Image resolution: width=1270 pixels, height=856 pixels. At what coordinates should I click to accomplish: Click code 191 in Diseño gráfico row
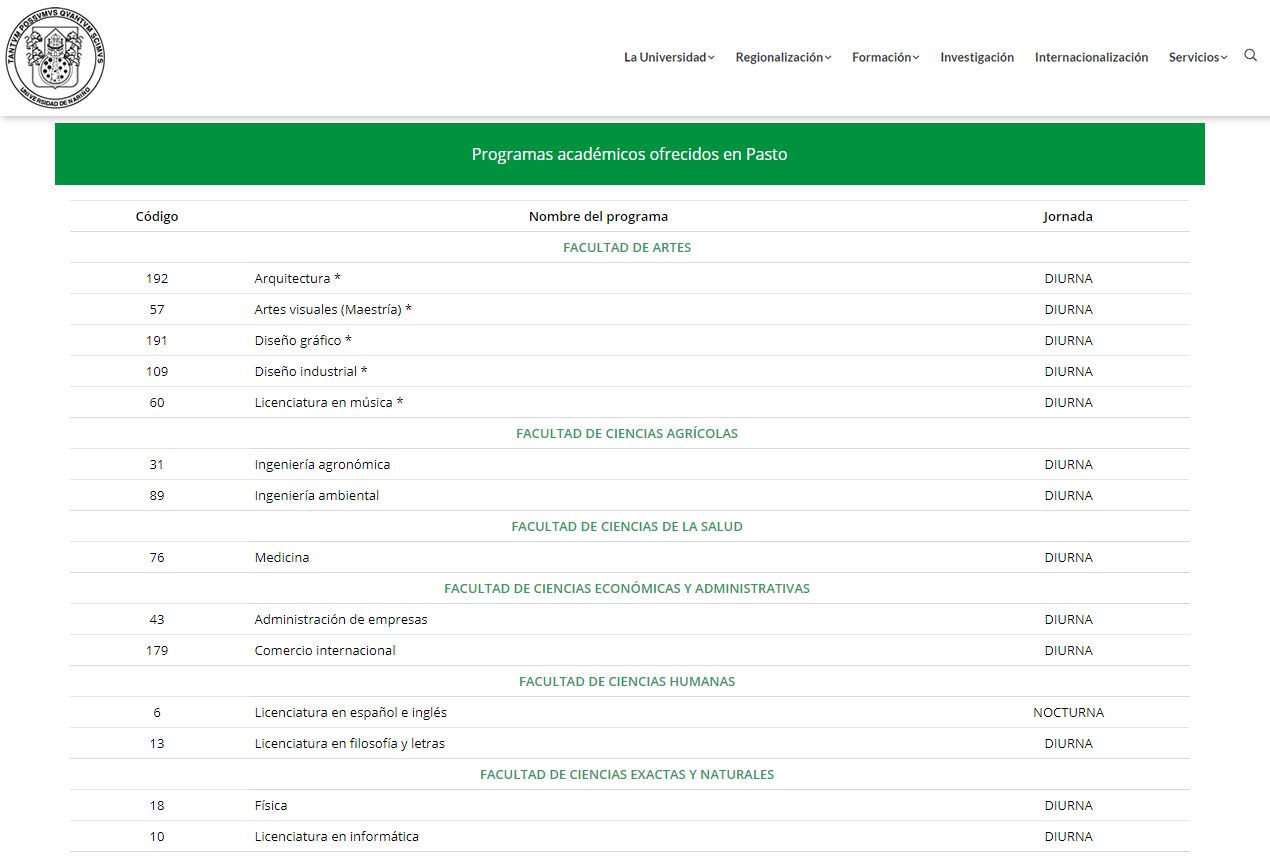pos(157,340)
